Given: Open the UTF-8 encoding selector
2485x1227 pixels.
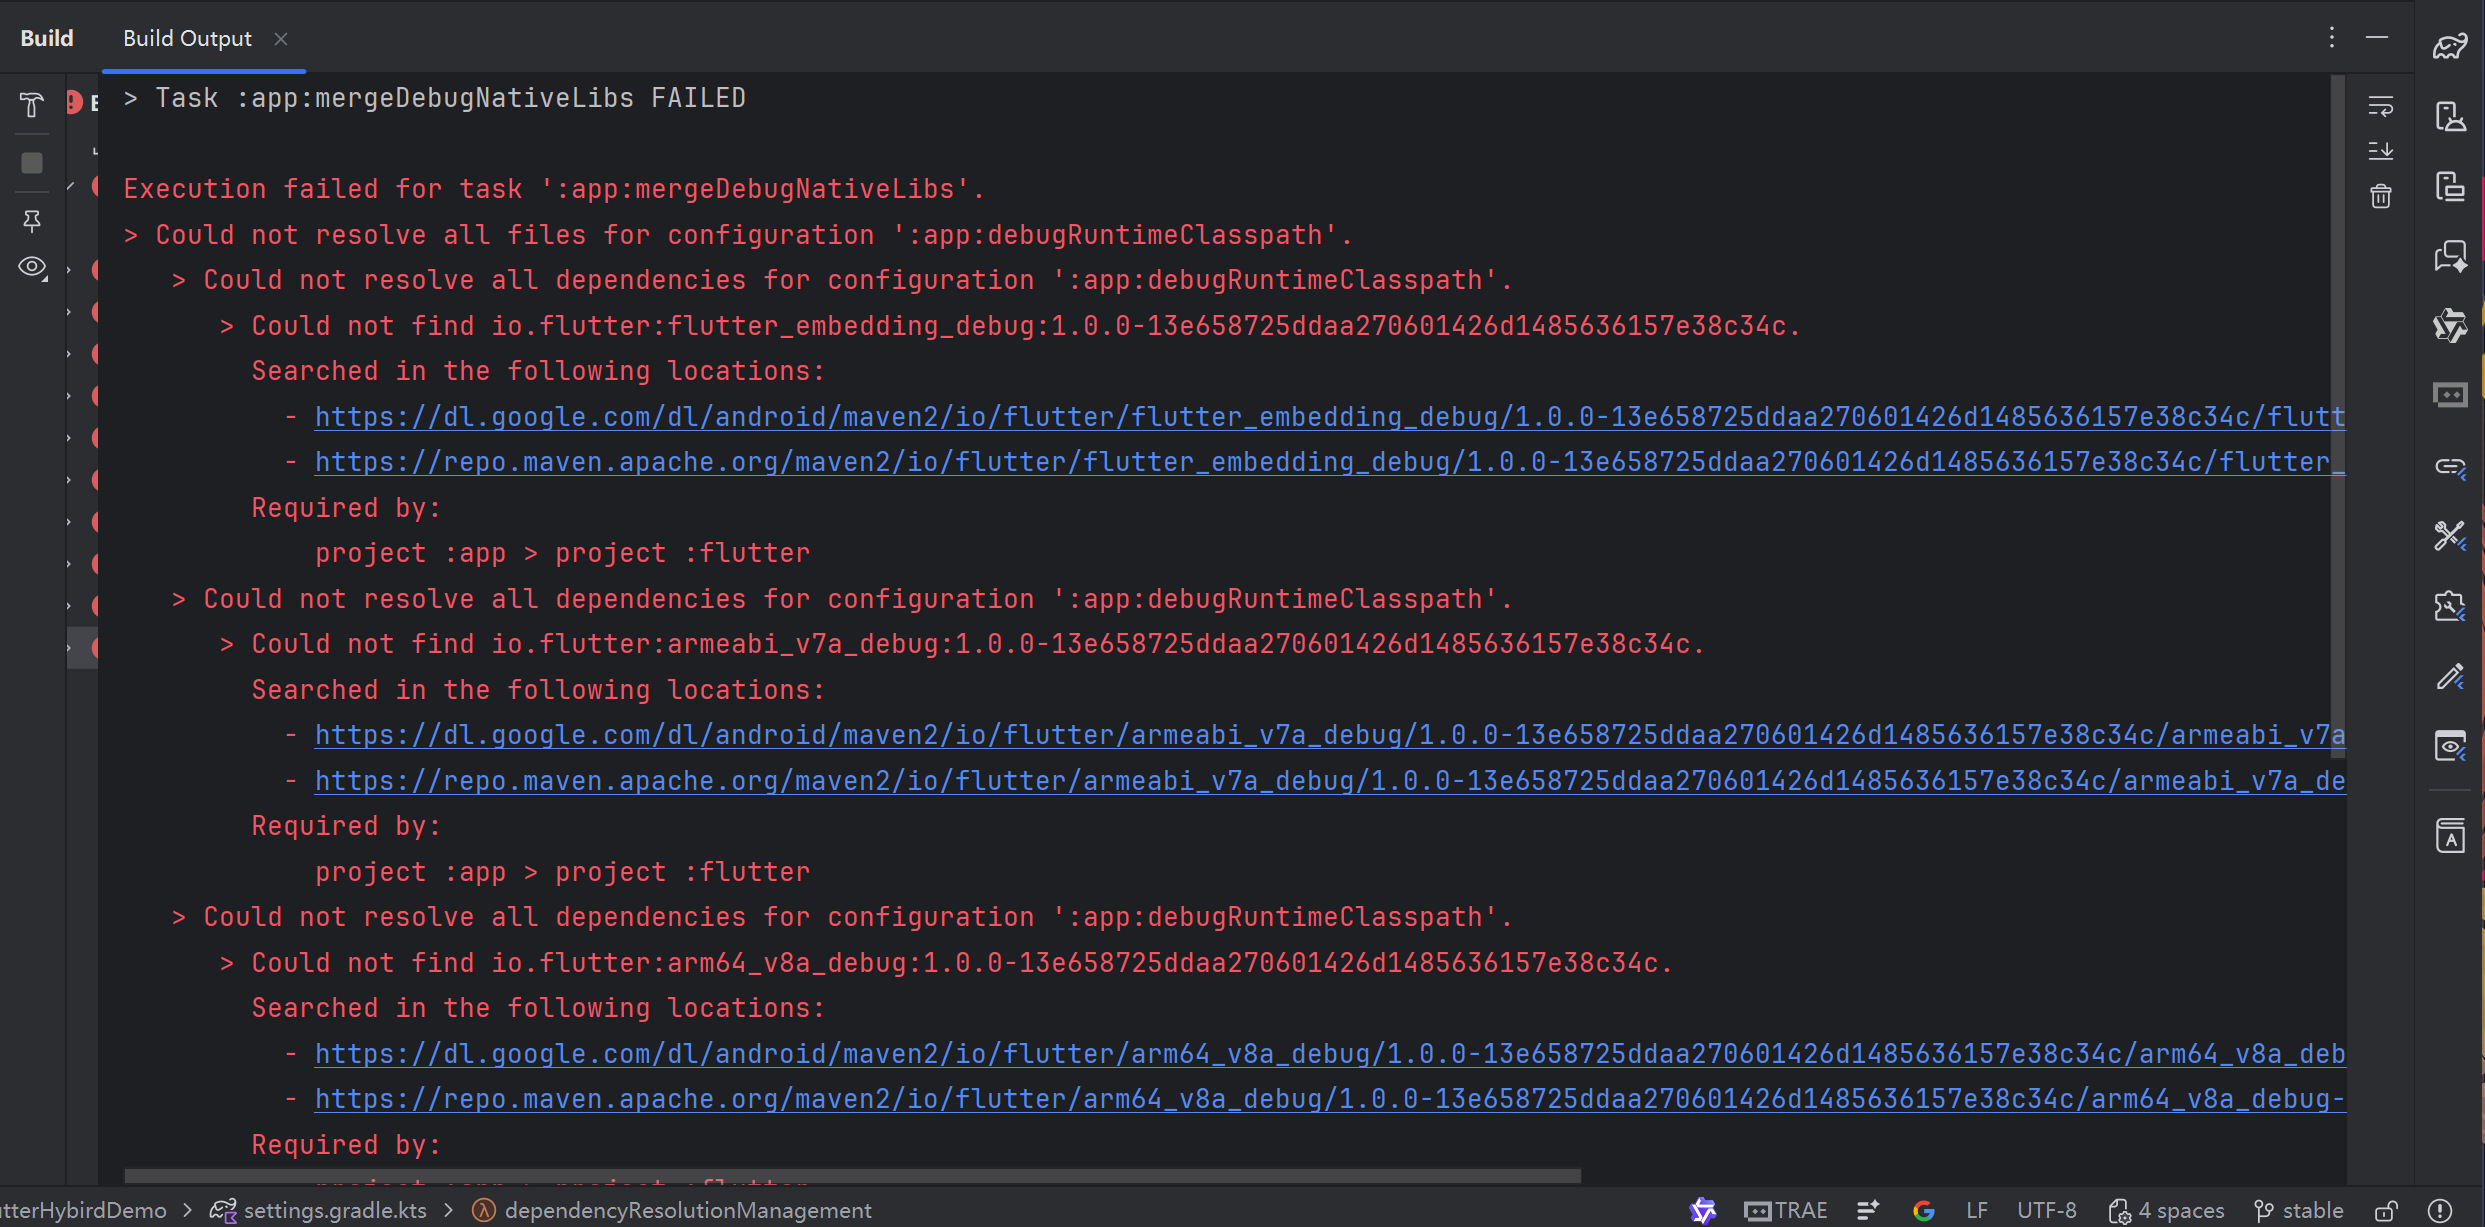Looking at the screenshot, I should point(2046,1211).
